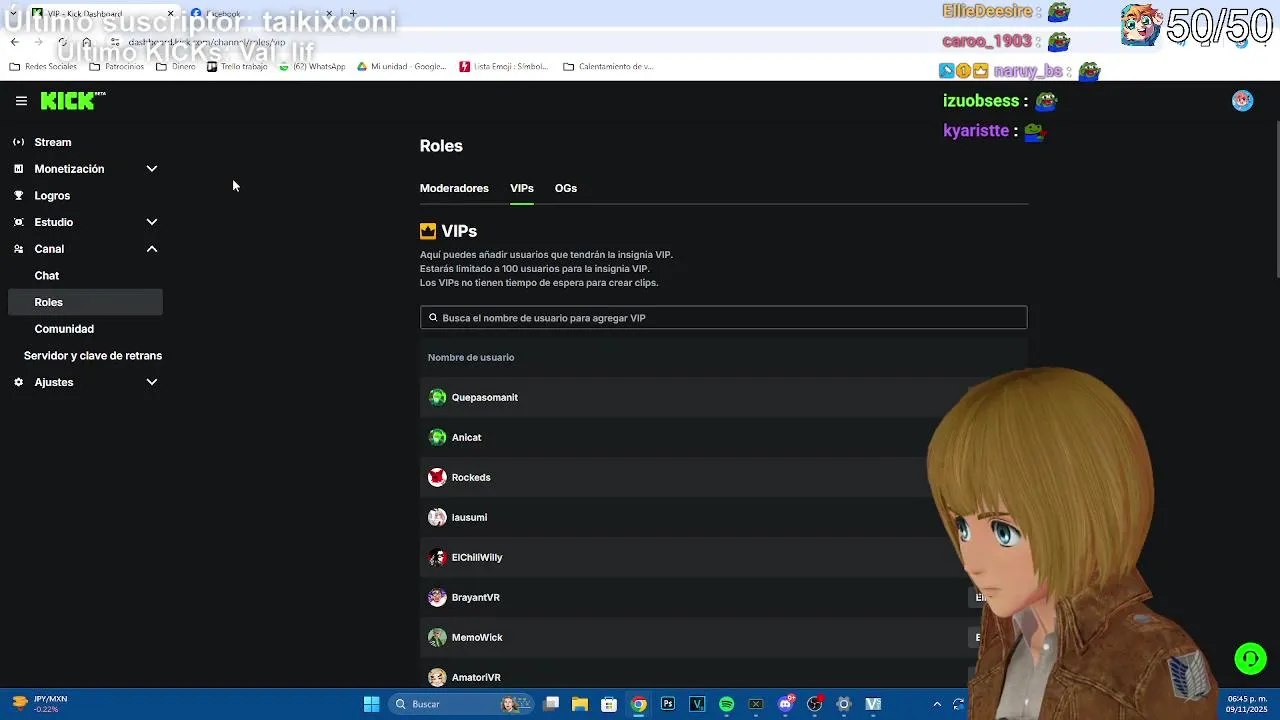Expand the Estudio menu chevron
1280x720 pixels.
(x=152, y=222)
